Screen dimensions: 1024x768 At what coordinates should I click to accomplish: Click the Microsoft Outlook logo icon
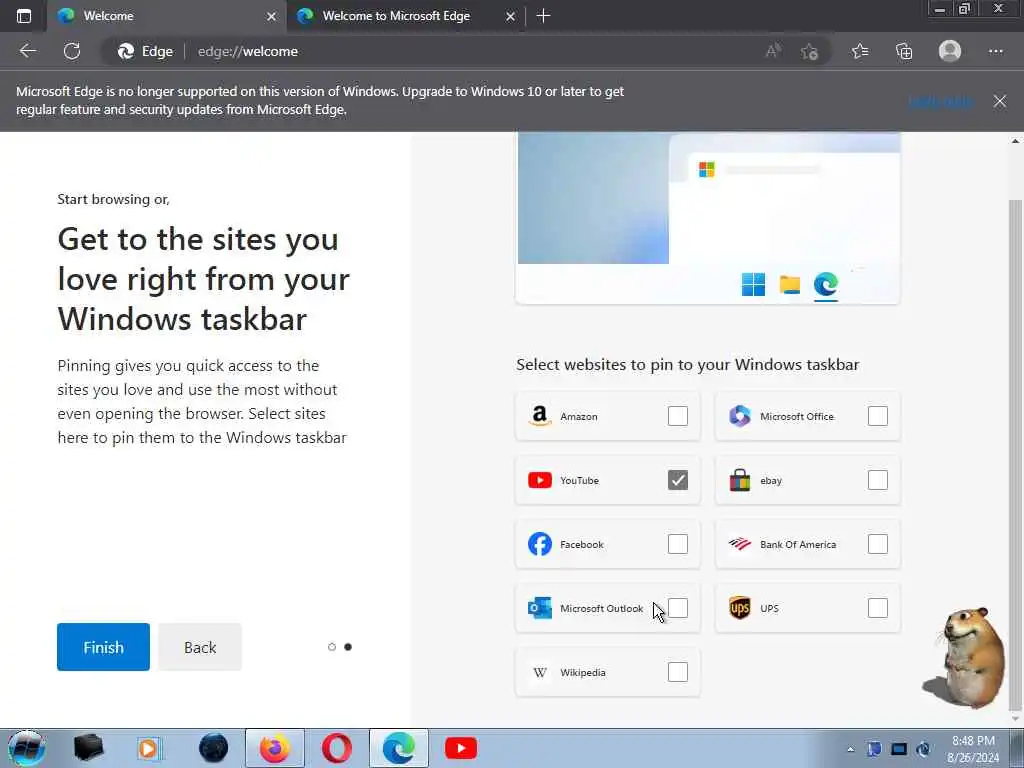pos(539,608)
